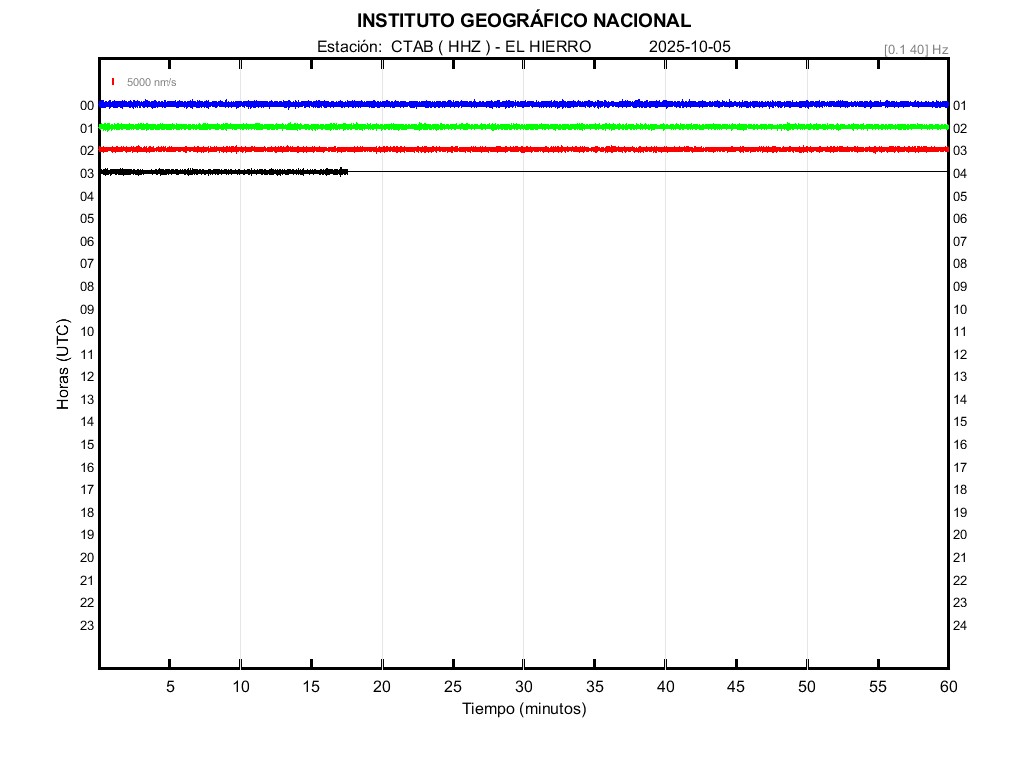This screenshot has height=768, width=1024.
Task: Click the hour label 00 on the left axis
Action: tap(87, 106)
